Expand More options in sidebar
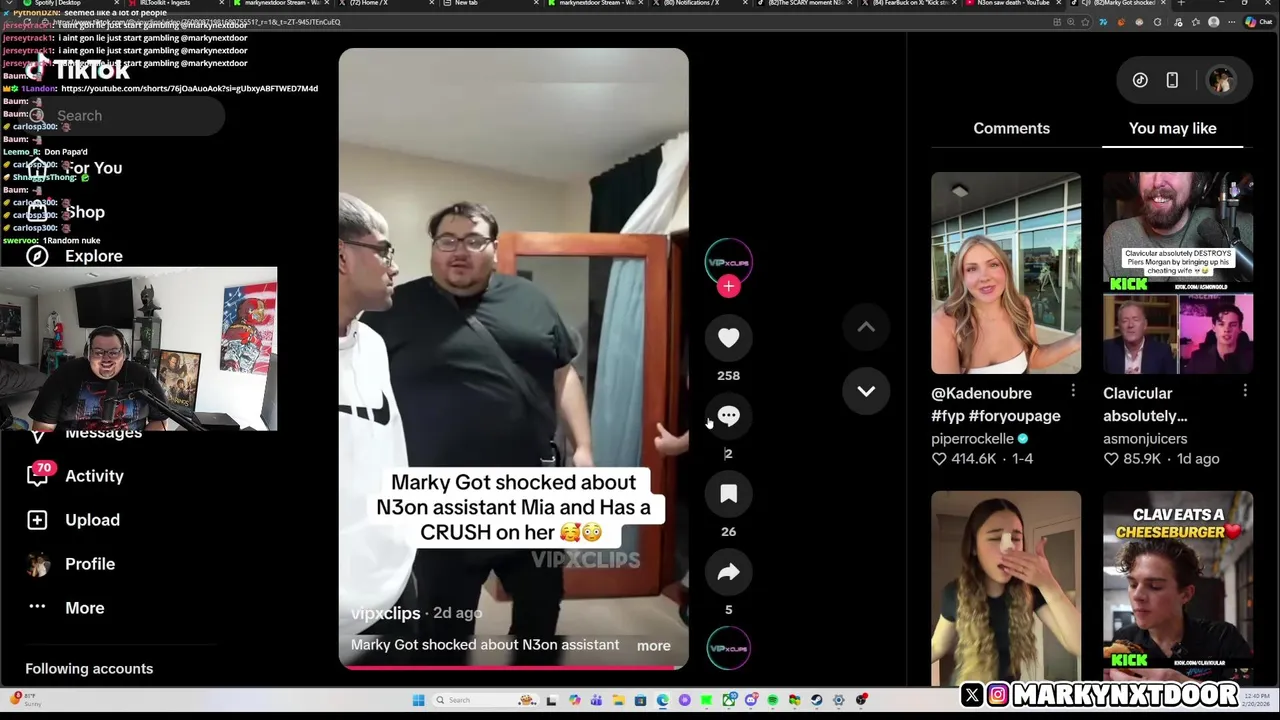The height and width of the screenshot is (720, 1280). tap(84, 608)
